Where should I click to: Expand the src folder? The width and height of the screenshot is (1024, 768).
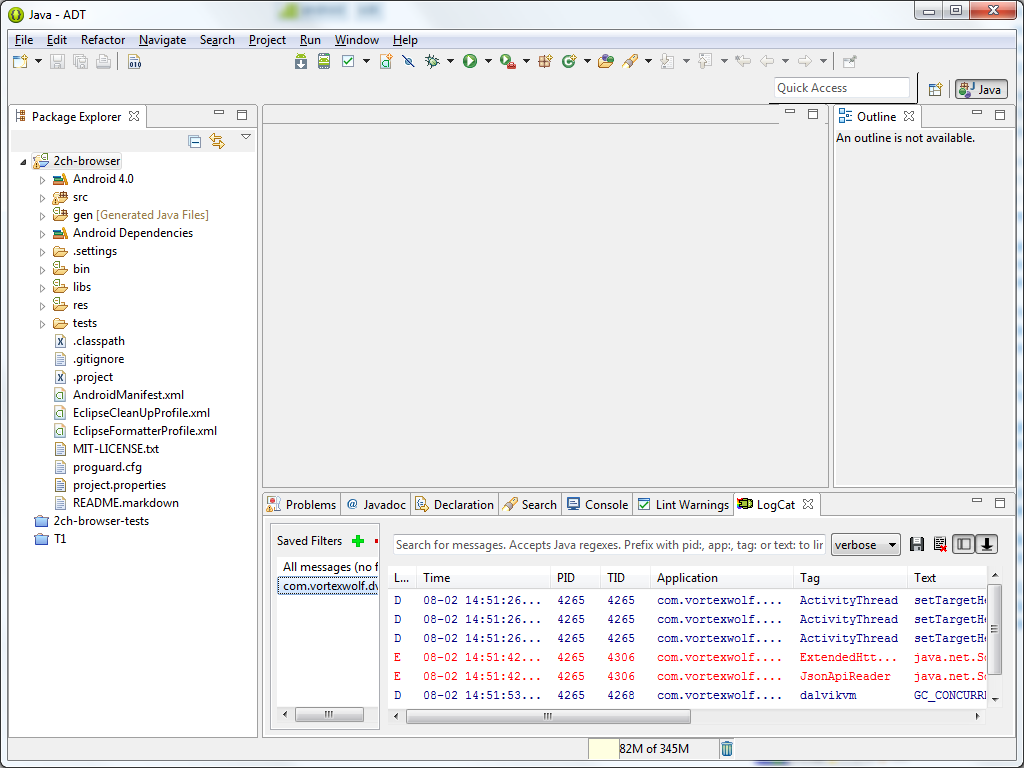point(42,197)
